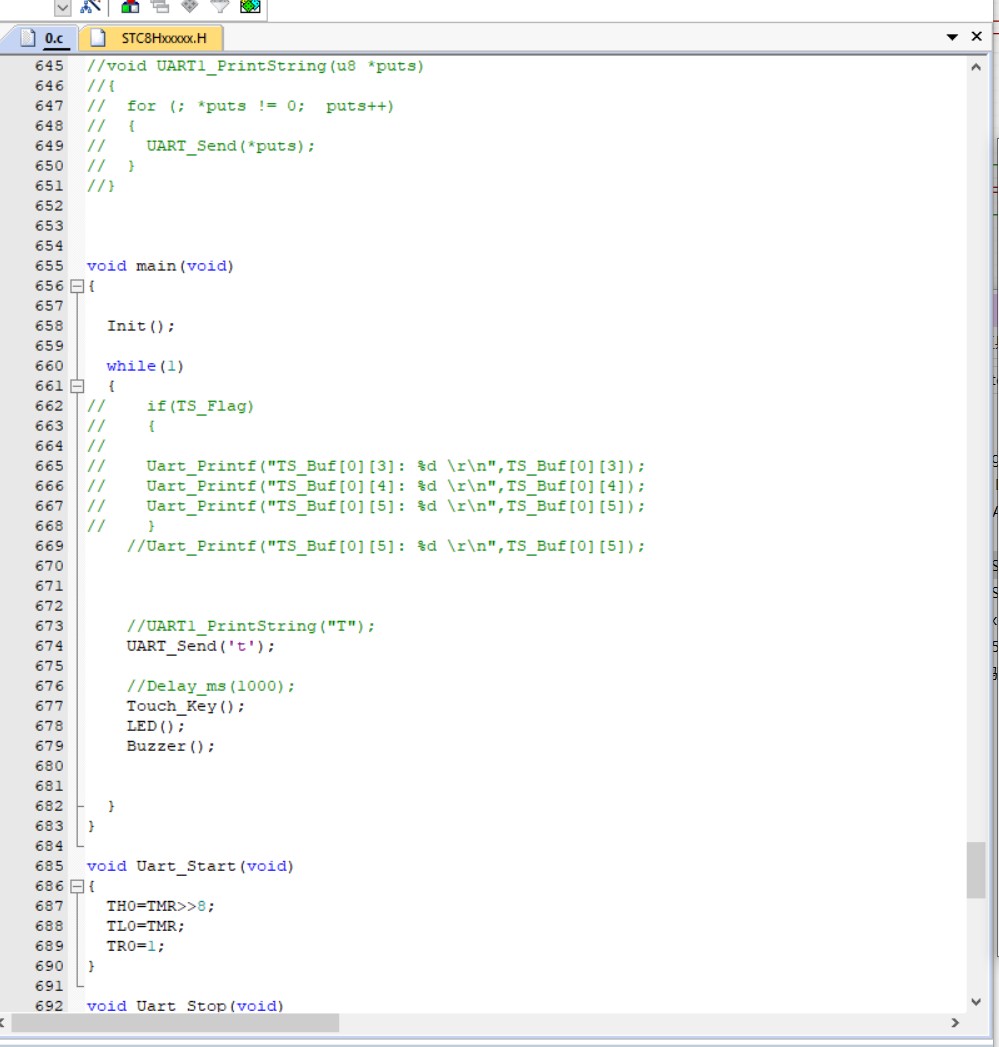
Task: Click the vertical scrollbar up arrow
Action: pyautogui.click(x=976, y=67)
